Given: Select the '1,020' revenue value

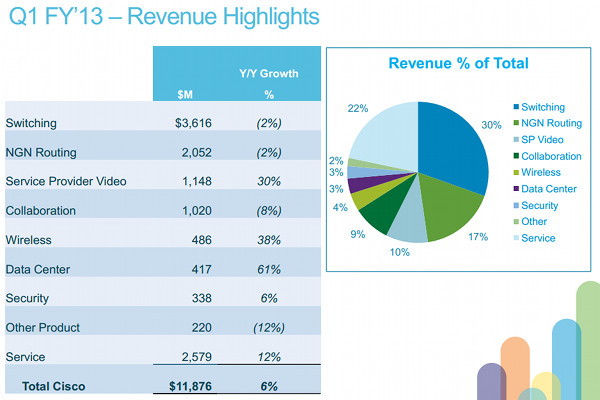Looking at the screenshot, I should (197, 211).
